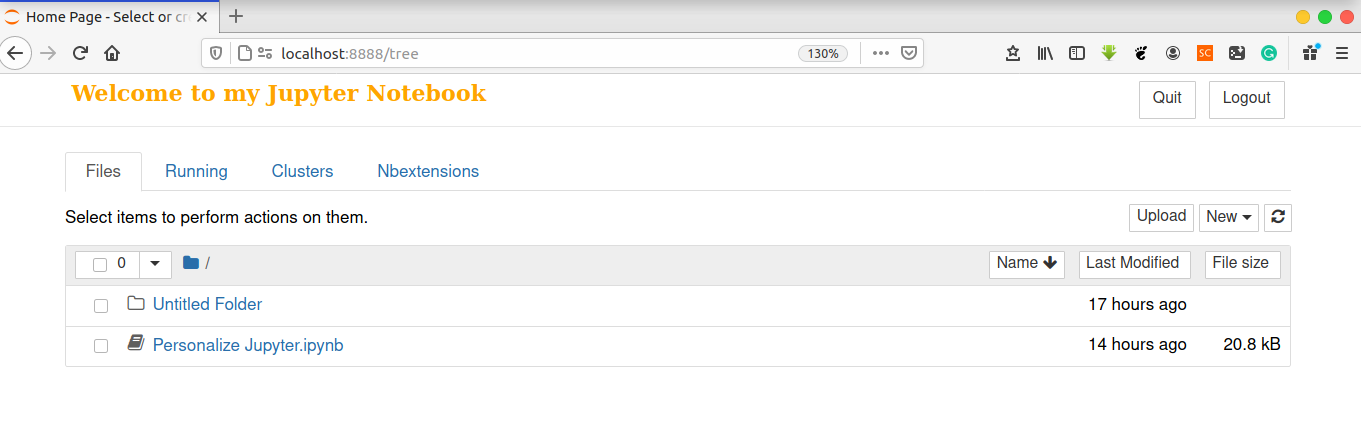1361x432 pixels.
Task: Click the green download arrow extension icon
Action: pos(1109,54)
